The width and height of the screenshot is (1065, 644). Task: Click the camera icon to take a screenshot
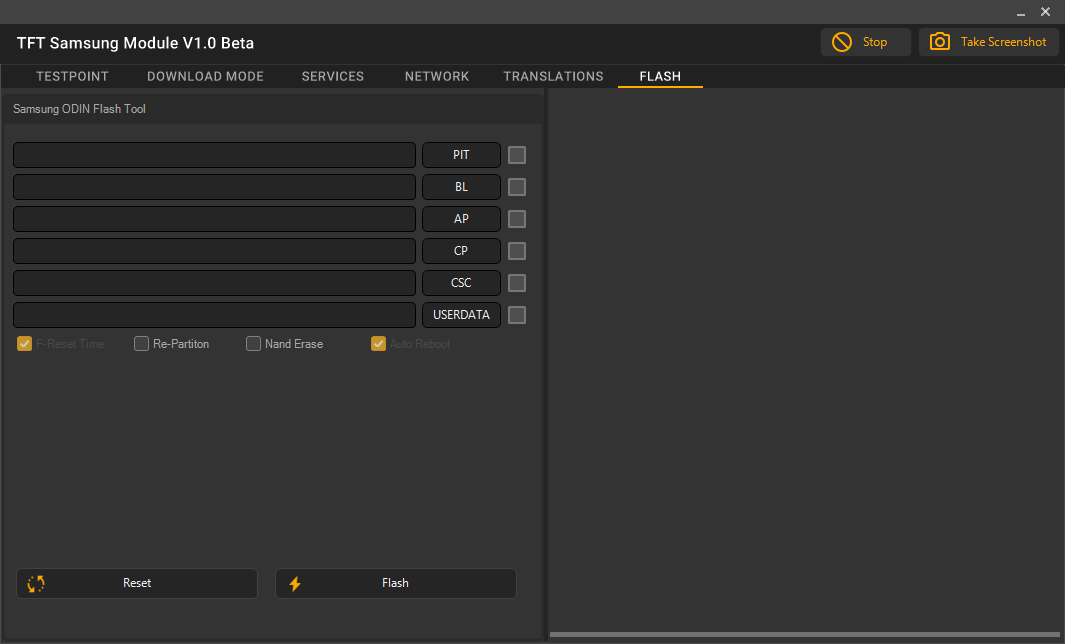coord(940,42)
